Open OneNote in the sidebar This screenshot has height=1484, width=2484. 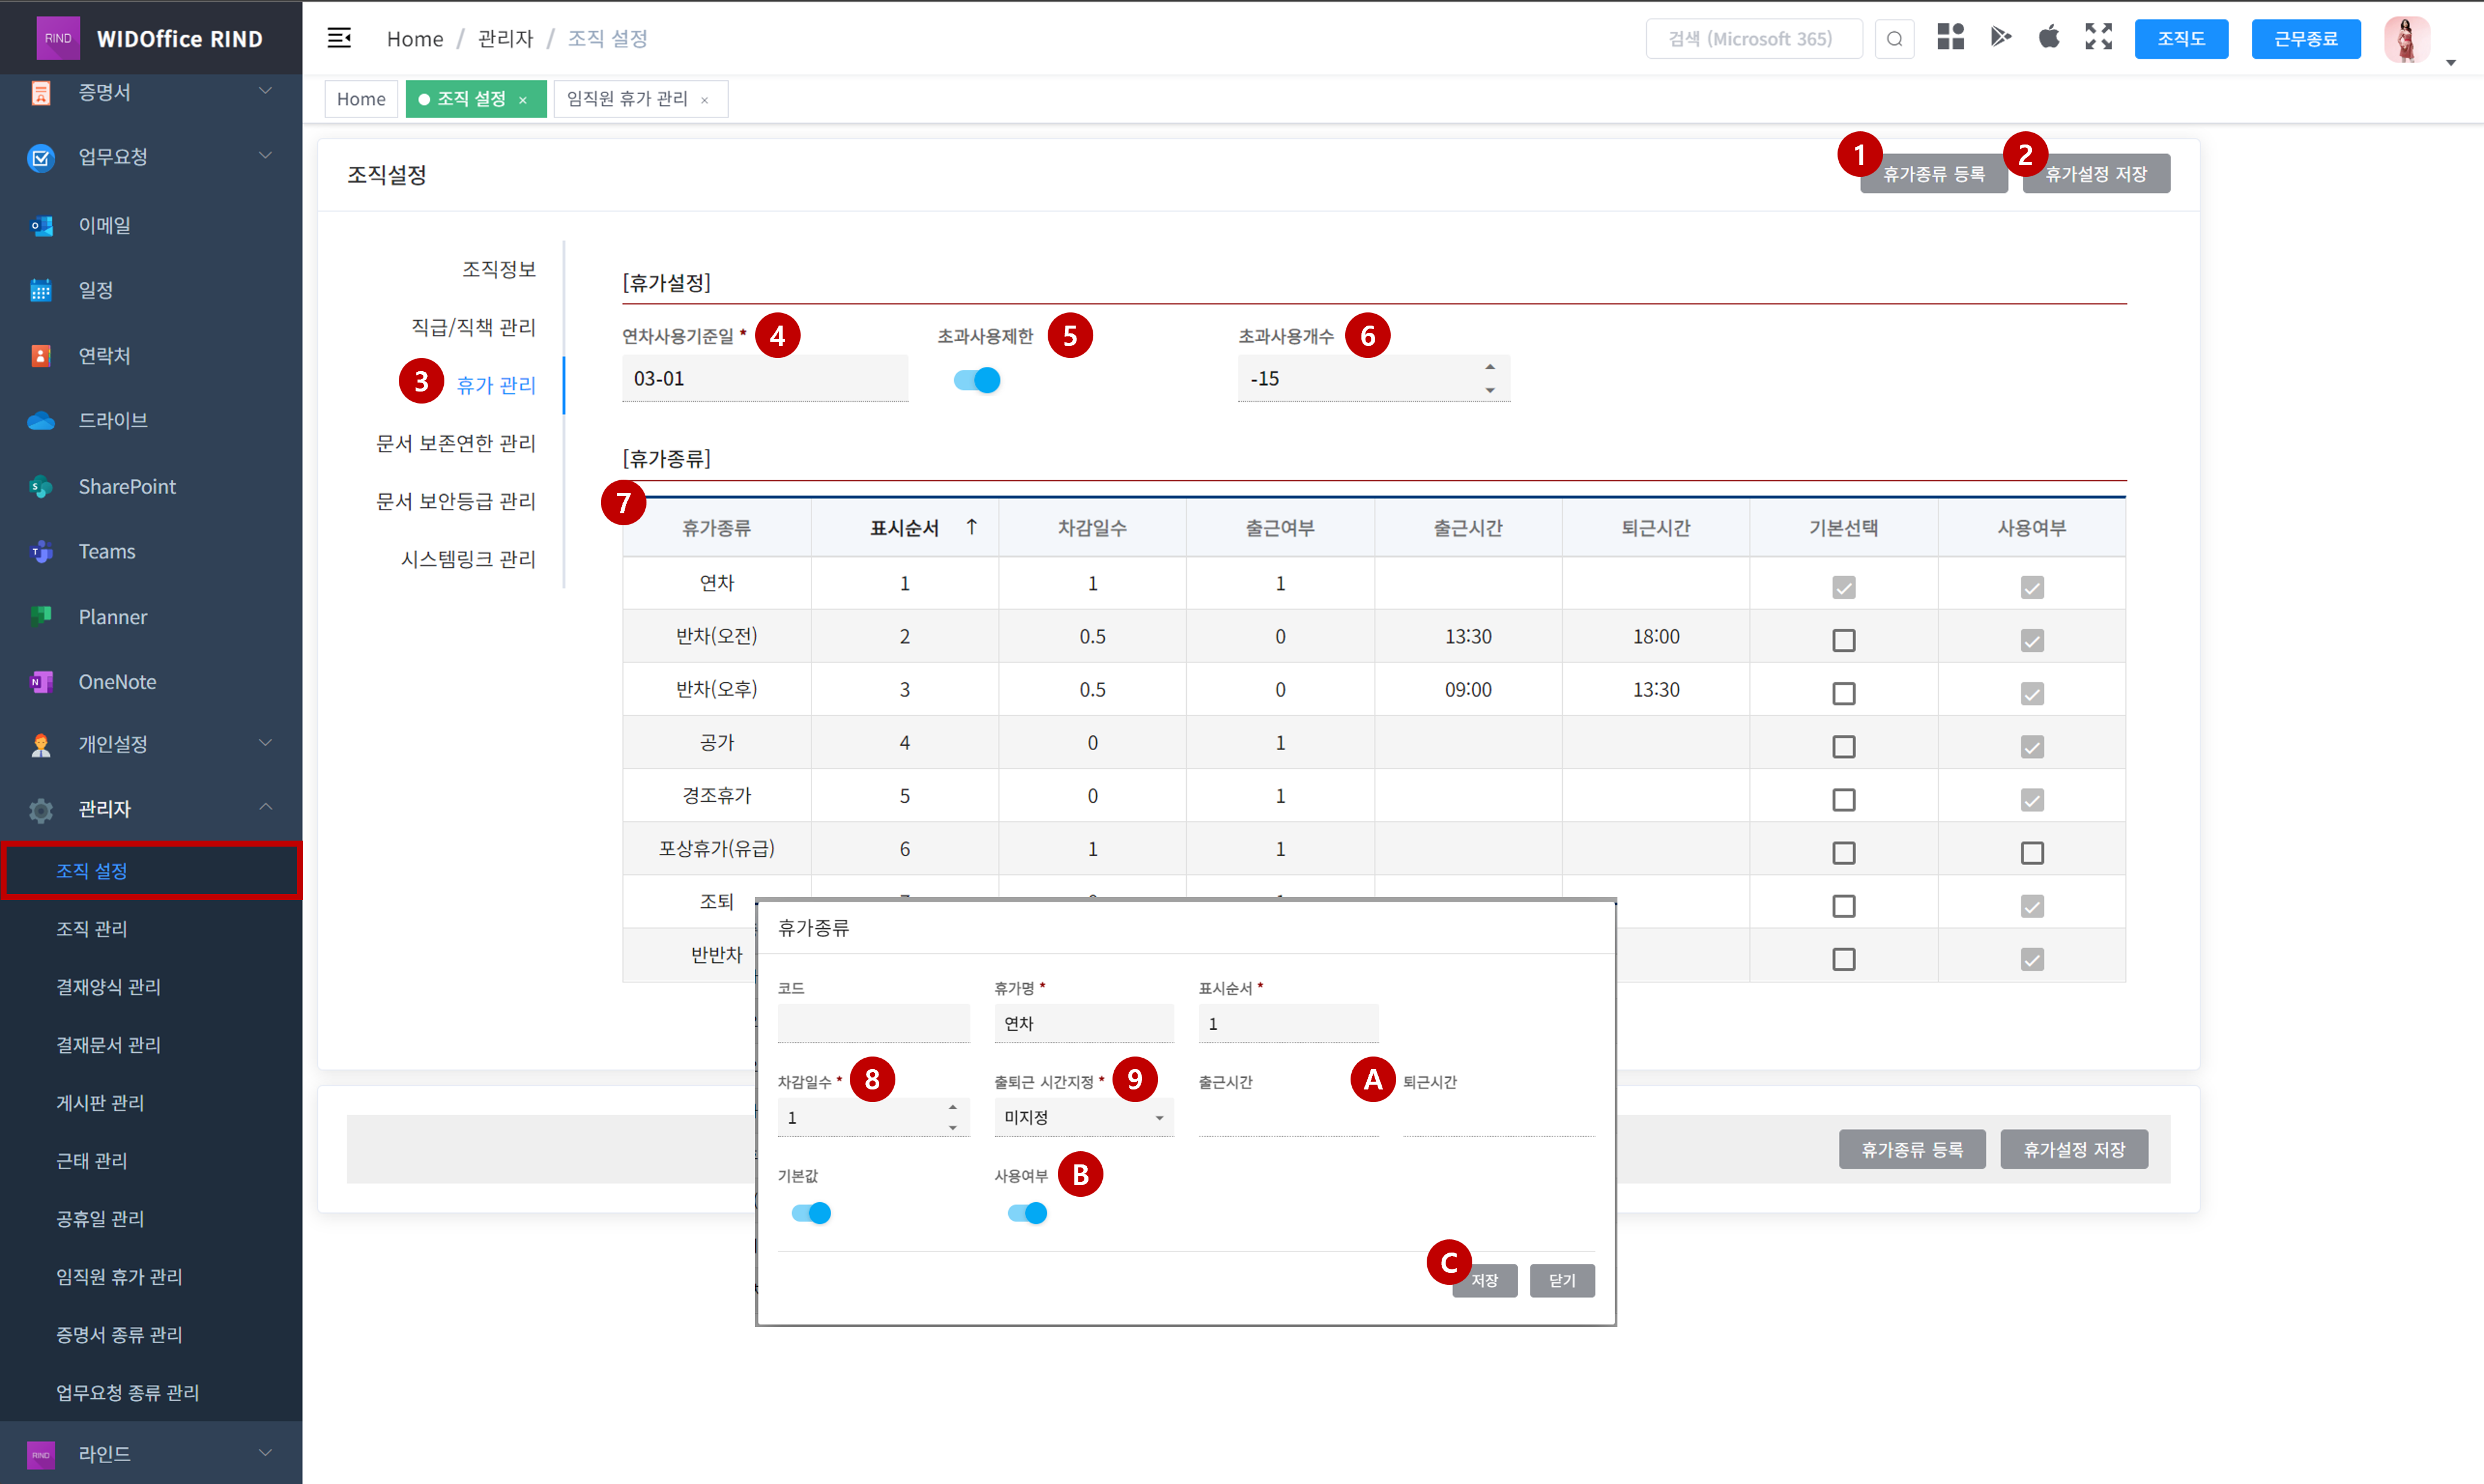click(x=117, y=681)
